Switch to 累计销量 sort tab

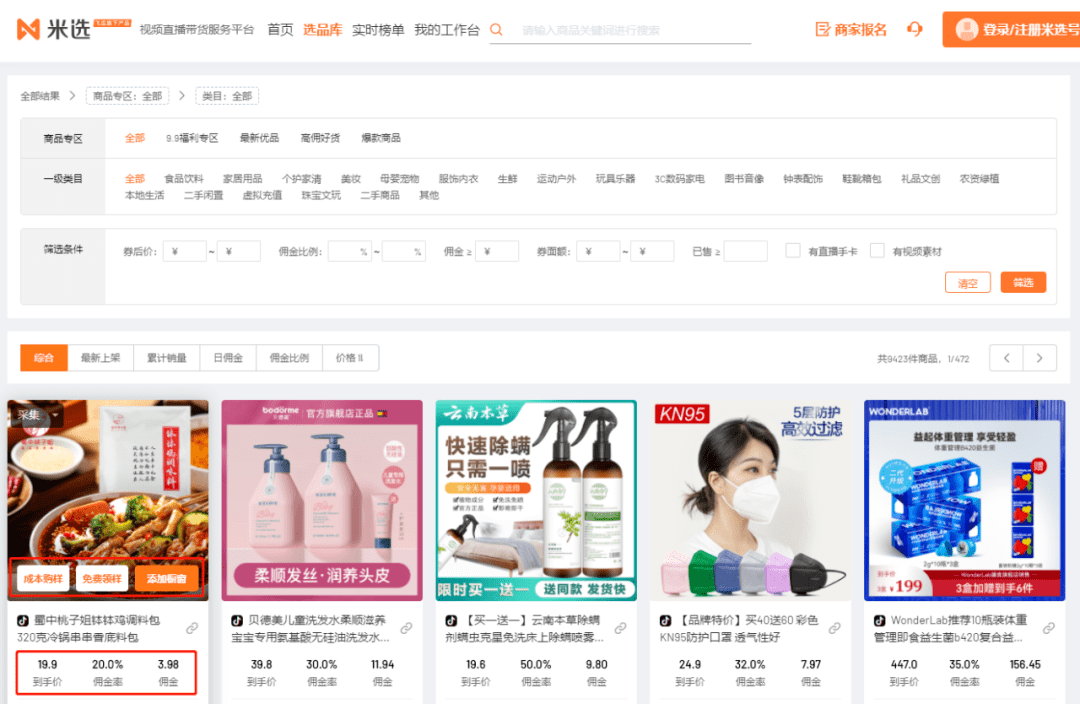(167, 358)
